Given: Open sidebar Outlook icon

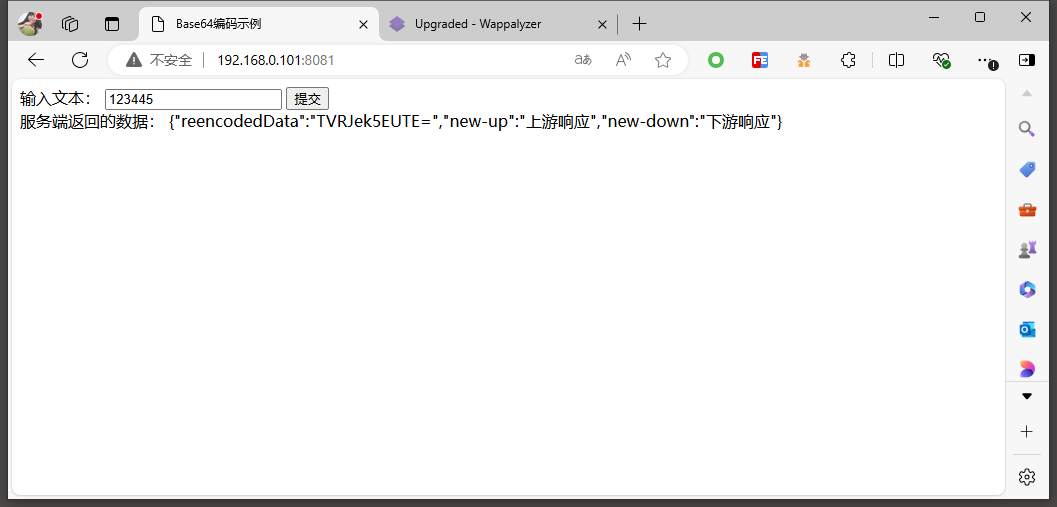Looking at the screenshot, I should (x=1027, y=330).
